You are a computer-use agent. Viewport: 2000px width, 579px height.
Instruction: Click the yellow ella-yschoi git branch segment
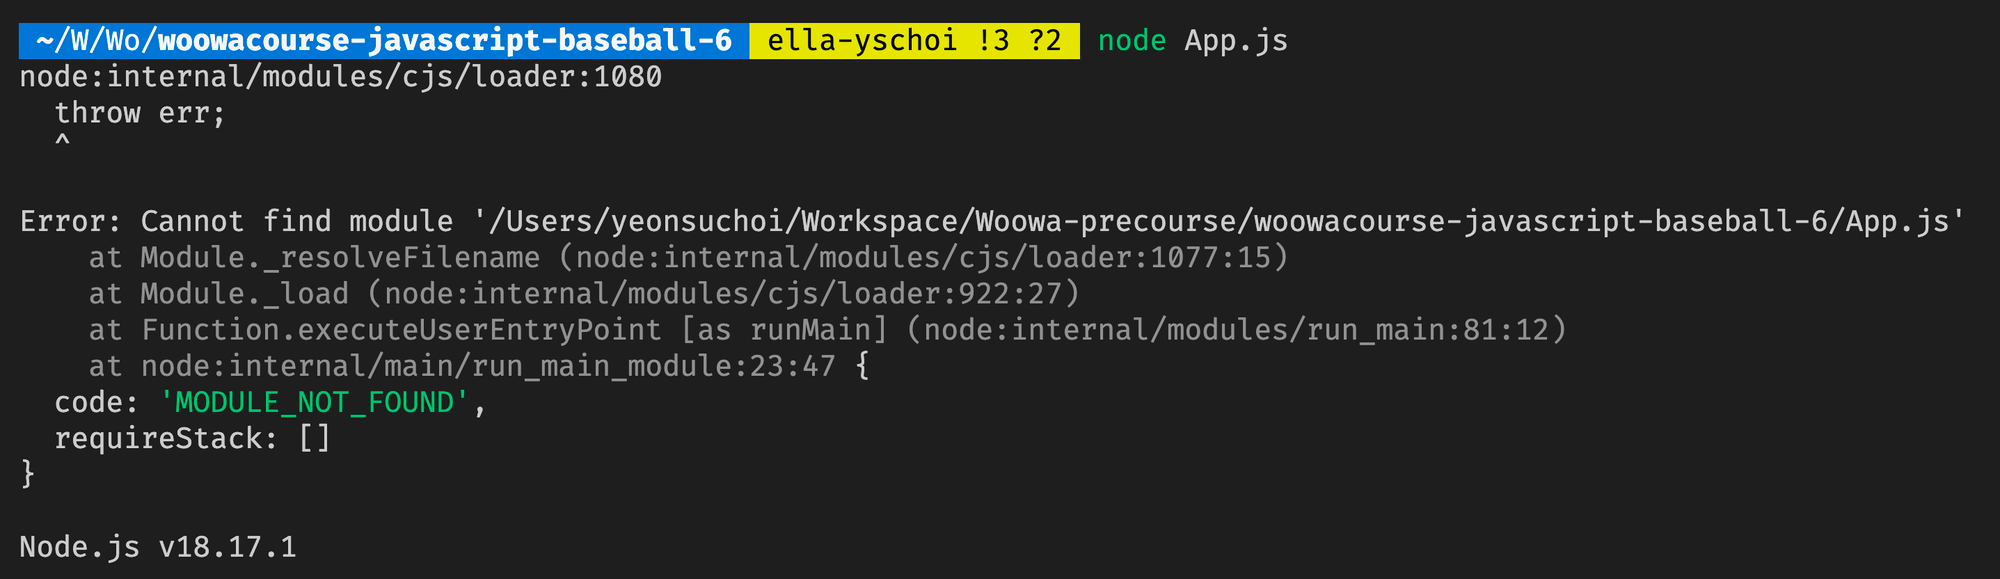(914, 41)
